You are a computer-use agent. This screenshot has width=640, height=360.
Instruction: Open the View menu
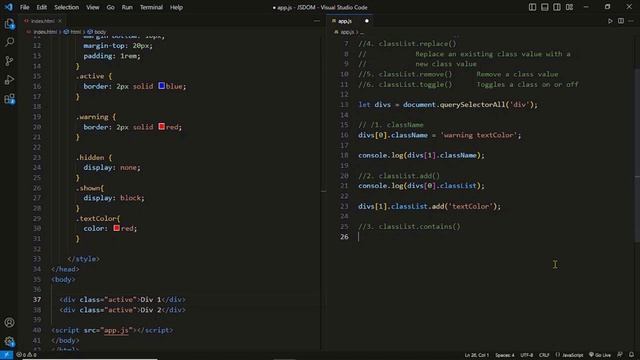[x=93, y=7]
